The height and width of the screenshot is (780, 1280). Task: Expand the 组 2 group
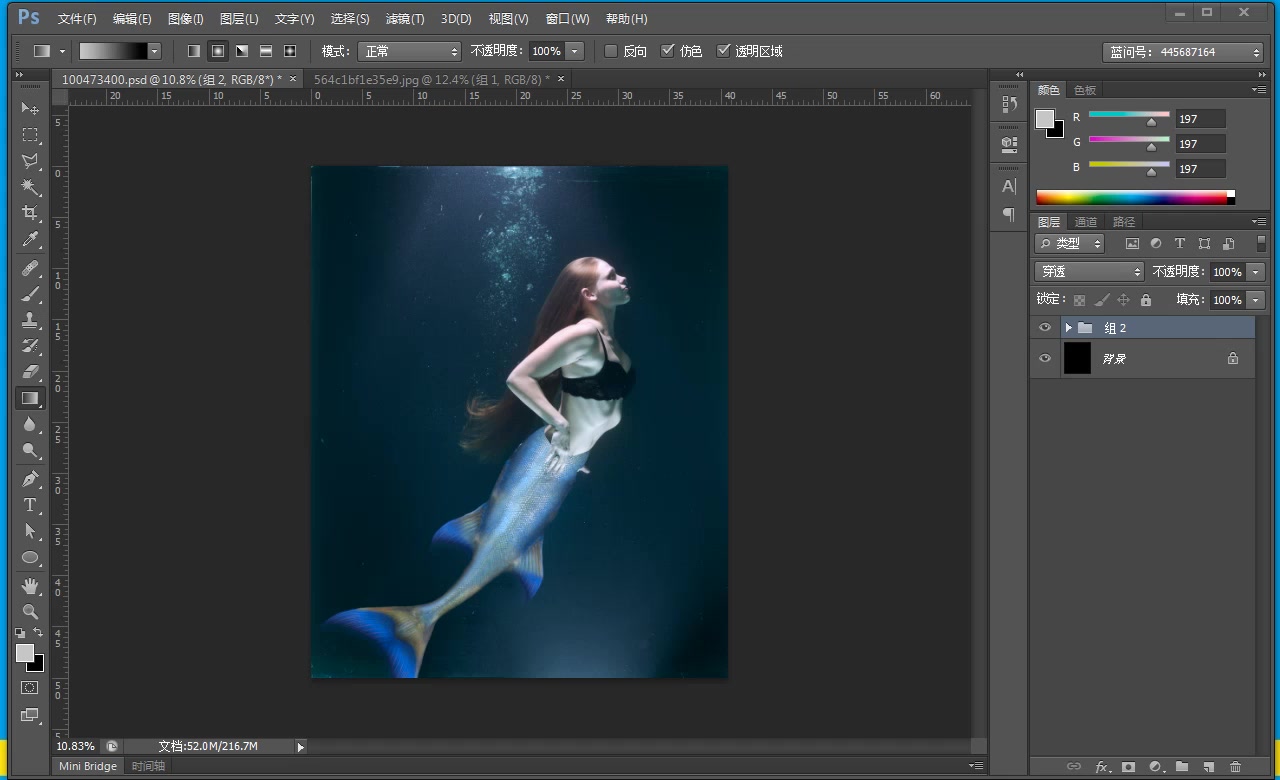[x=1068, y=328]
